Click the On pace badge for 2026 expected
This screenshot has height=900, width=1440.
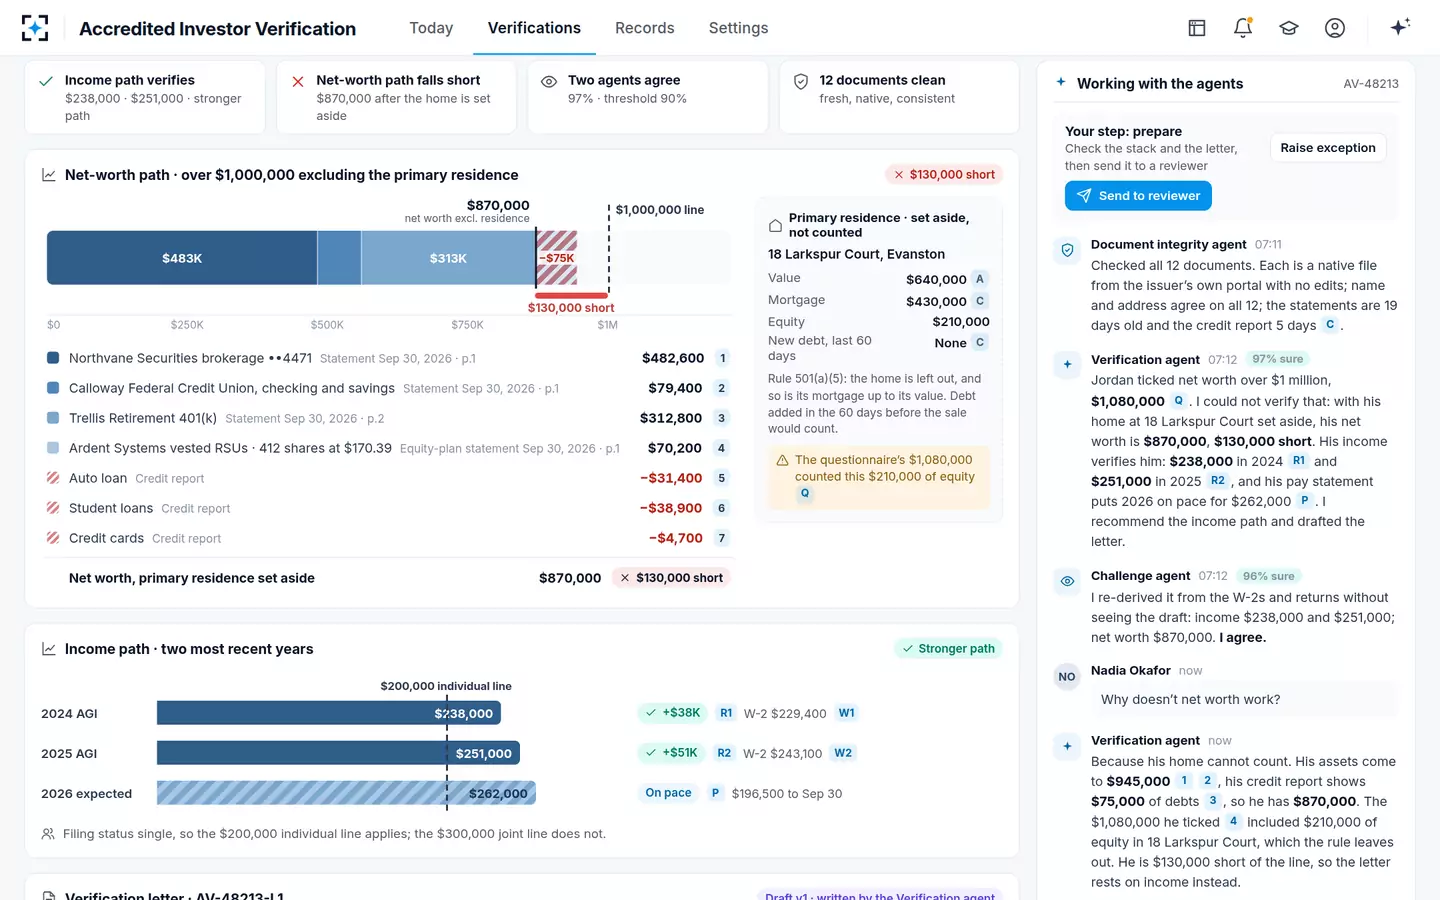(x=668, y=793)
